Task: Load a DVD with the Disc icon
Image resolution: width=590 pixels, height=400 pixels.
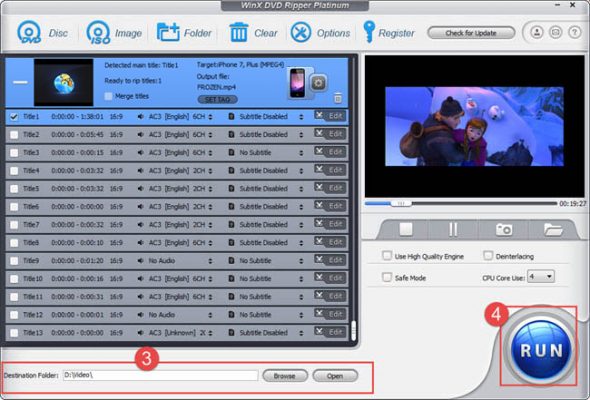Action: coord(29,32)
